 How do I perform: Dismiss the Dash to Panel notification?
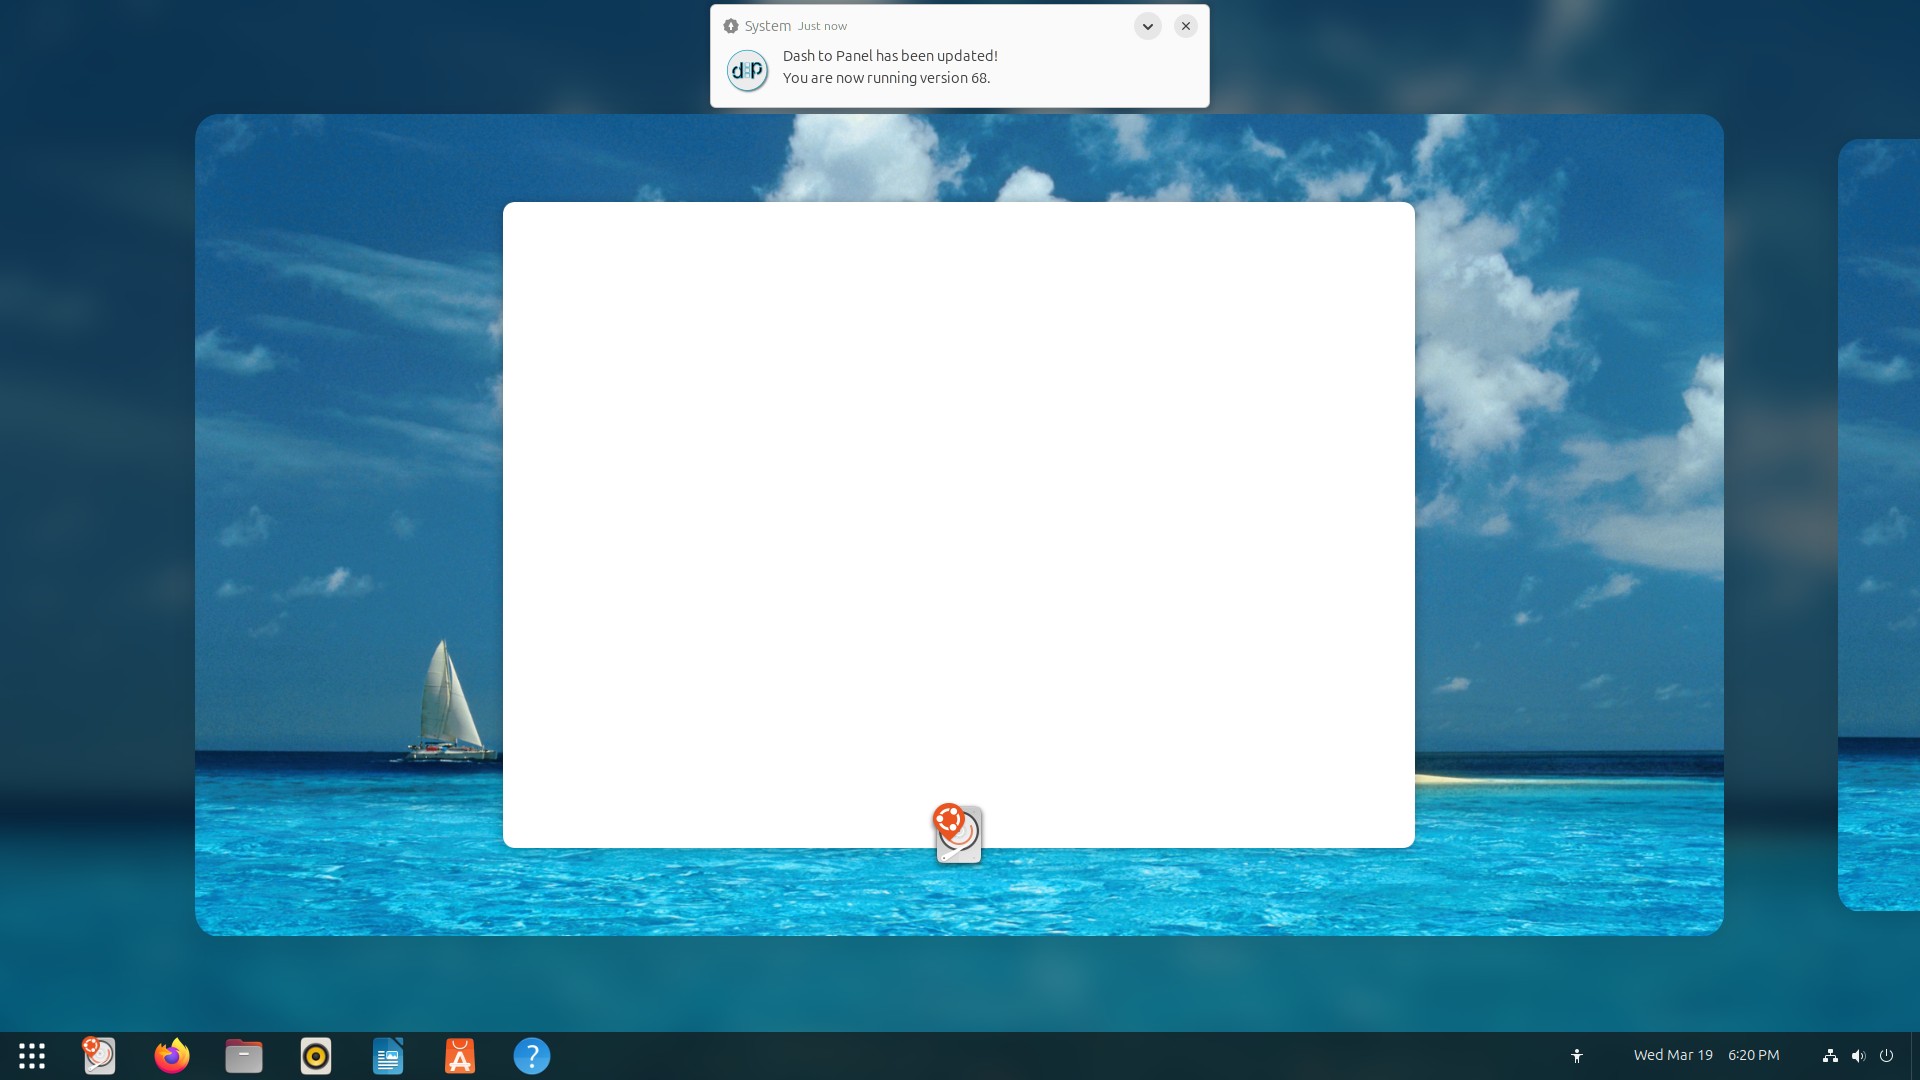[1185, 26]
